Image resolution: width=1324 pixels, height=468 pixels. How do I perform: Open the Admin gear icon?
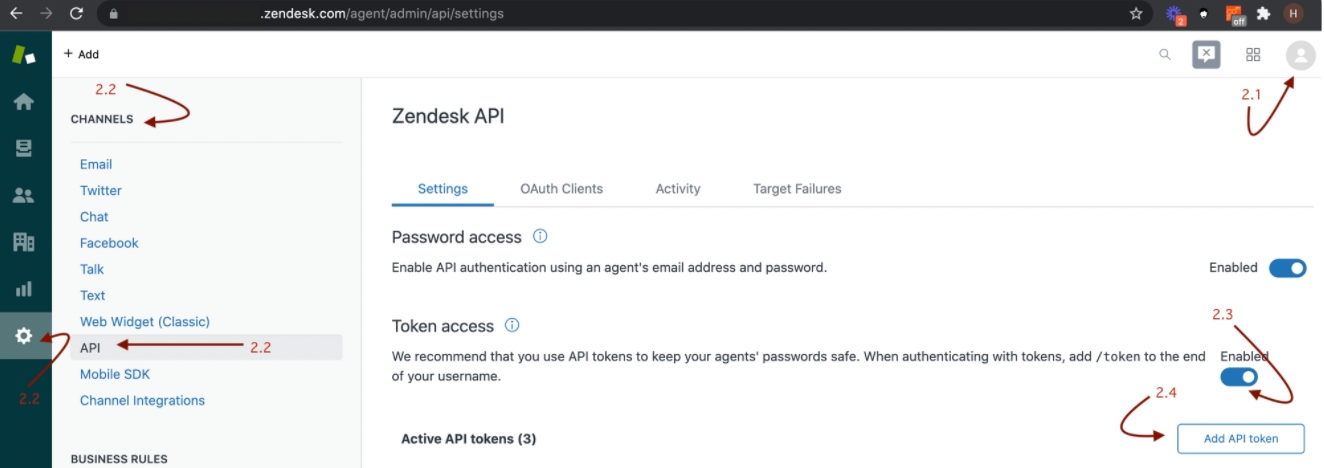click(x=24, y=336)
